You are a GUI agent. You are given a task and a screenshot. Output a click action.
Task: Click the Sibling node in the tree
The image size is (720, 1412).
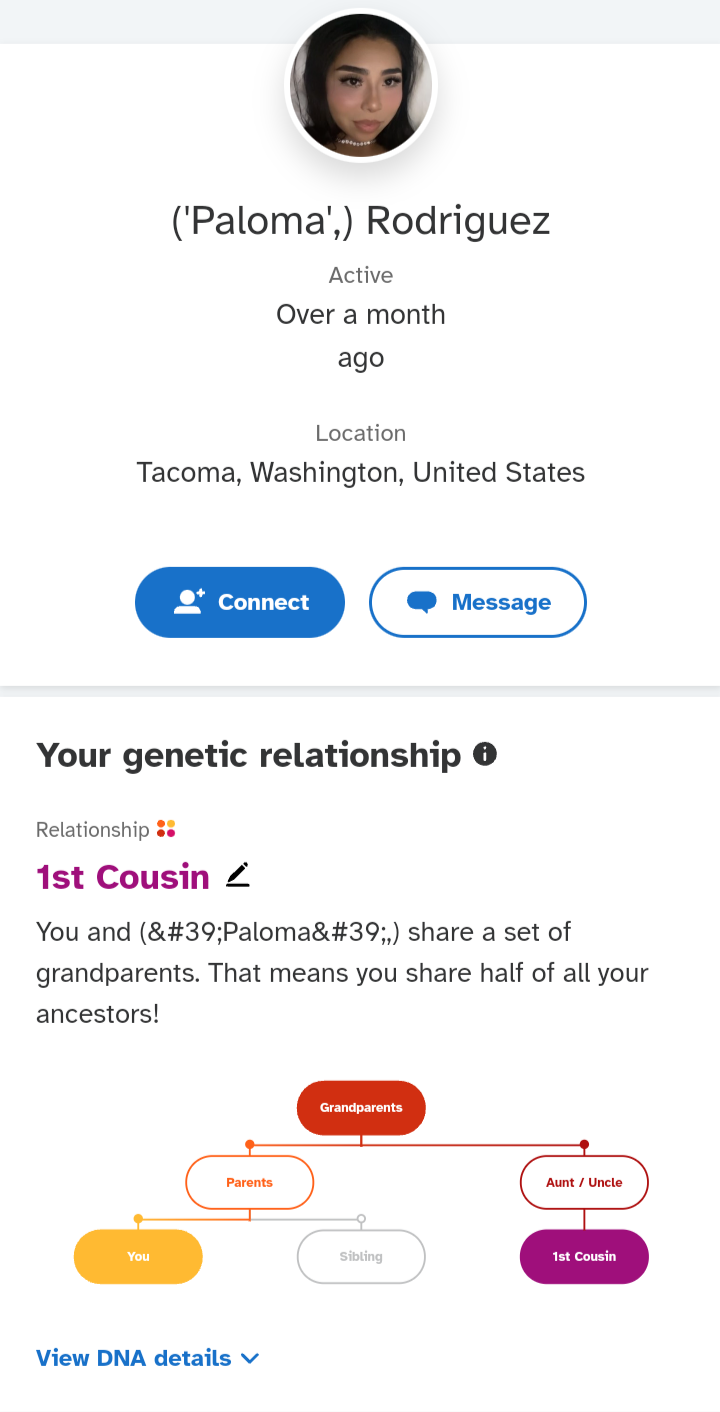tap(361, 1256)
